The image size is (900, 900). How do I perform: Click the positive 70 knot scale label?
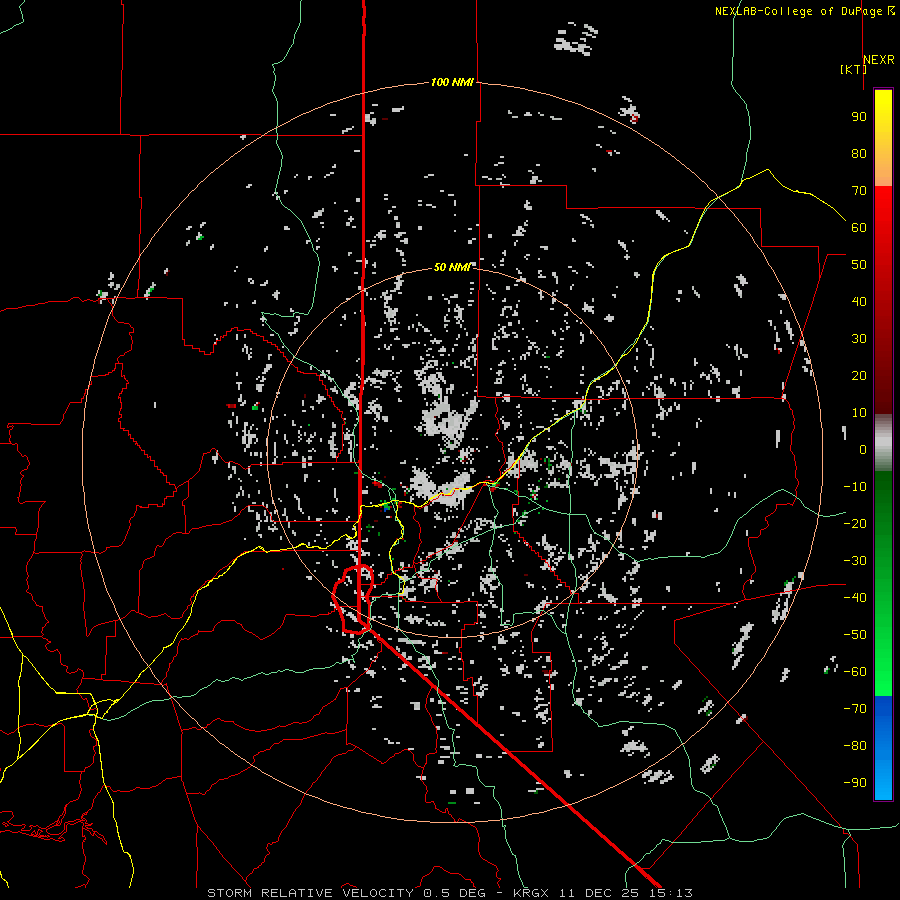[x=859, y=191]
